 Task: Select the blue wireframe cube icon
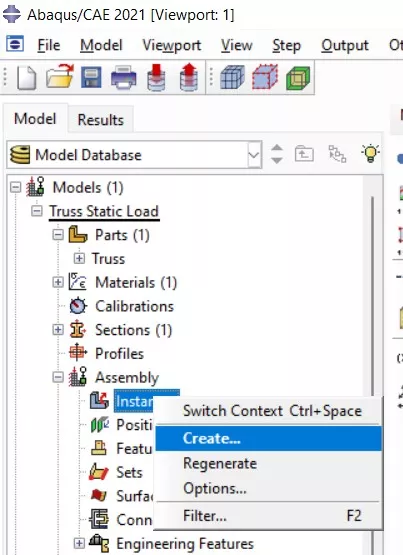tap(232, 77)
